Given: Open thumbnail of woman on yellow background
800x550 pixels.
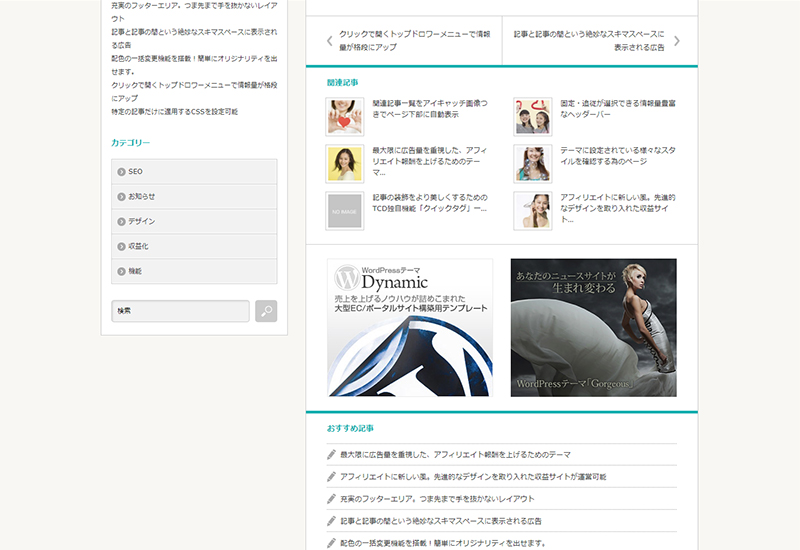Looking at the screenshot, I should (x=345, y=164).
